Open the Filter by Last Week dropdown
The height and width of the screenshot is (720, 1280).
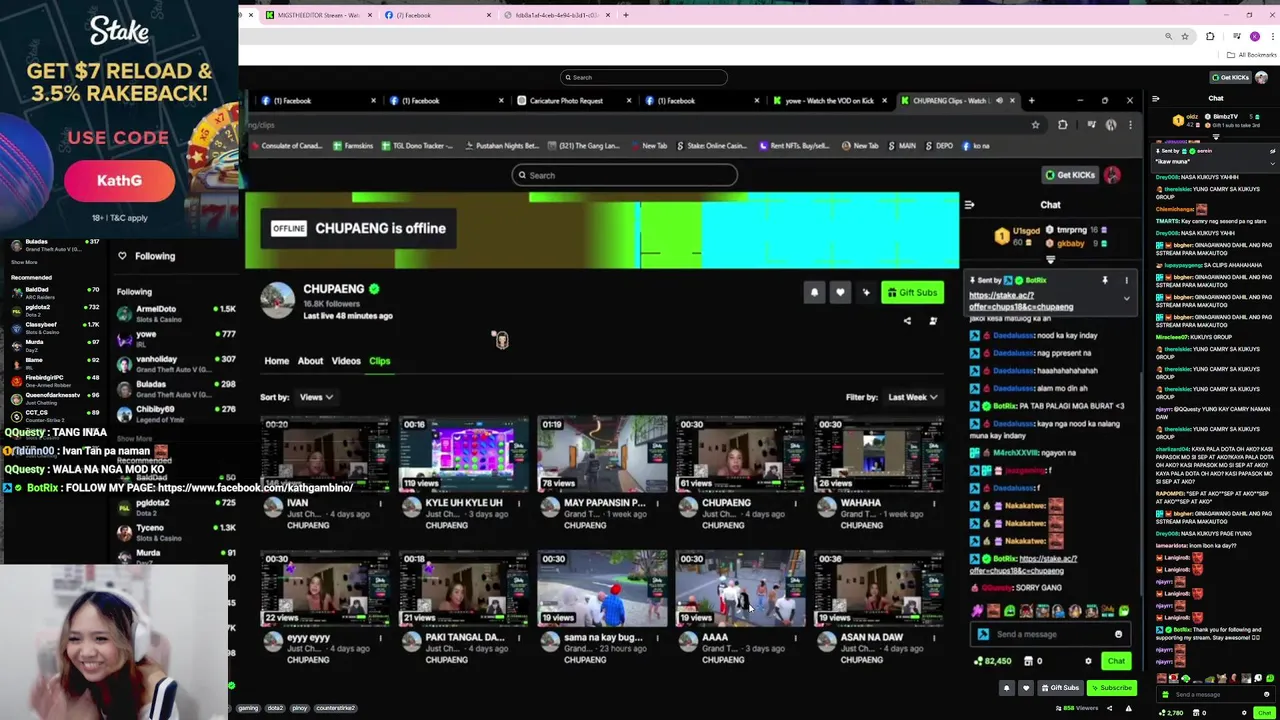[913, 397]
